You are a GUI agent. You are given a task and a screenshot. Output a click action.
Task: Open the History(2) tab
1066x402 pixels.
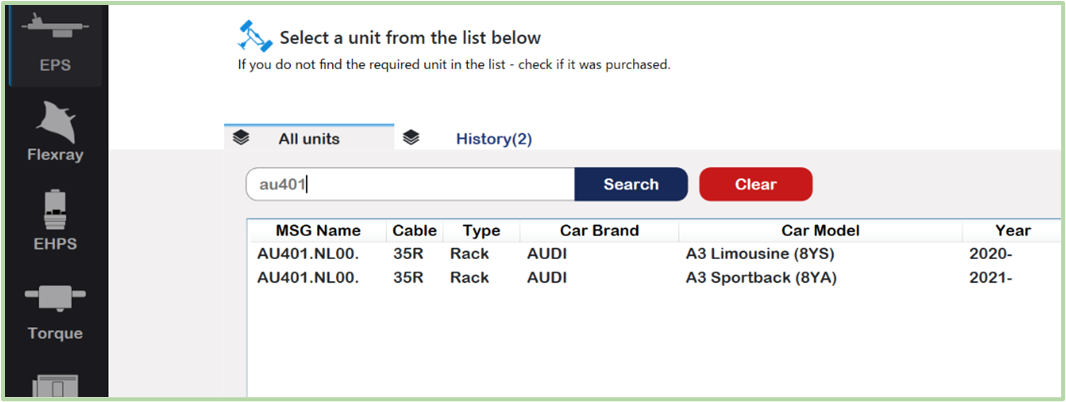click(x=494, y=139)
